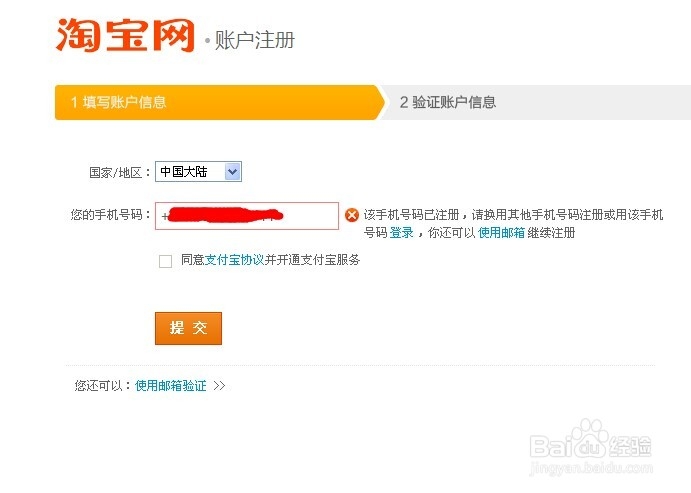Click the 您的手机号码 field label
691x493 pixels.
(110, 215)
